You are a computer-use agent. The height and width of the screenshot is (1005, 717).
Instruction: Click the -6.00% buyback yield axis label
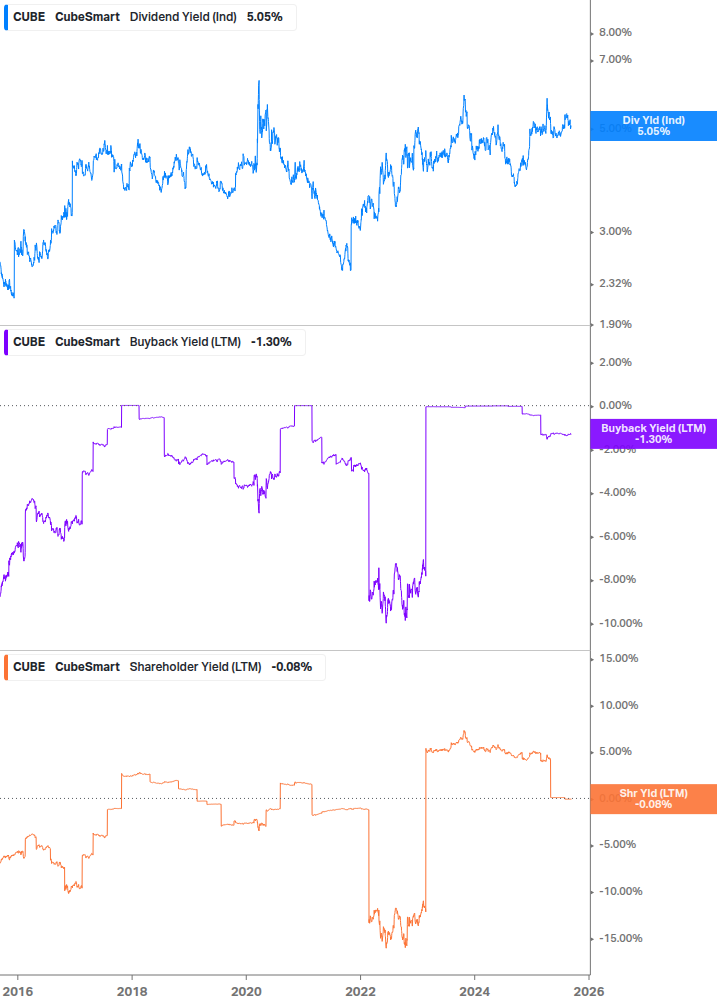[x=617, y=536]
